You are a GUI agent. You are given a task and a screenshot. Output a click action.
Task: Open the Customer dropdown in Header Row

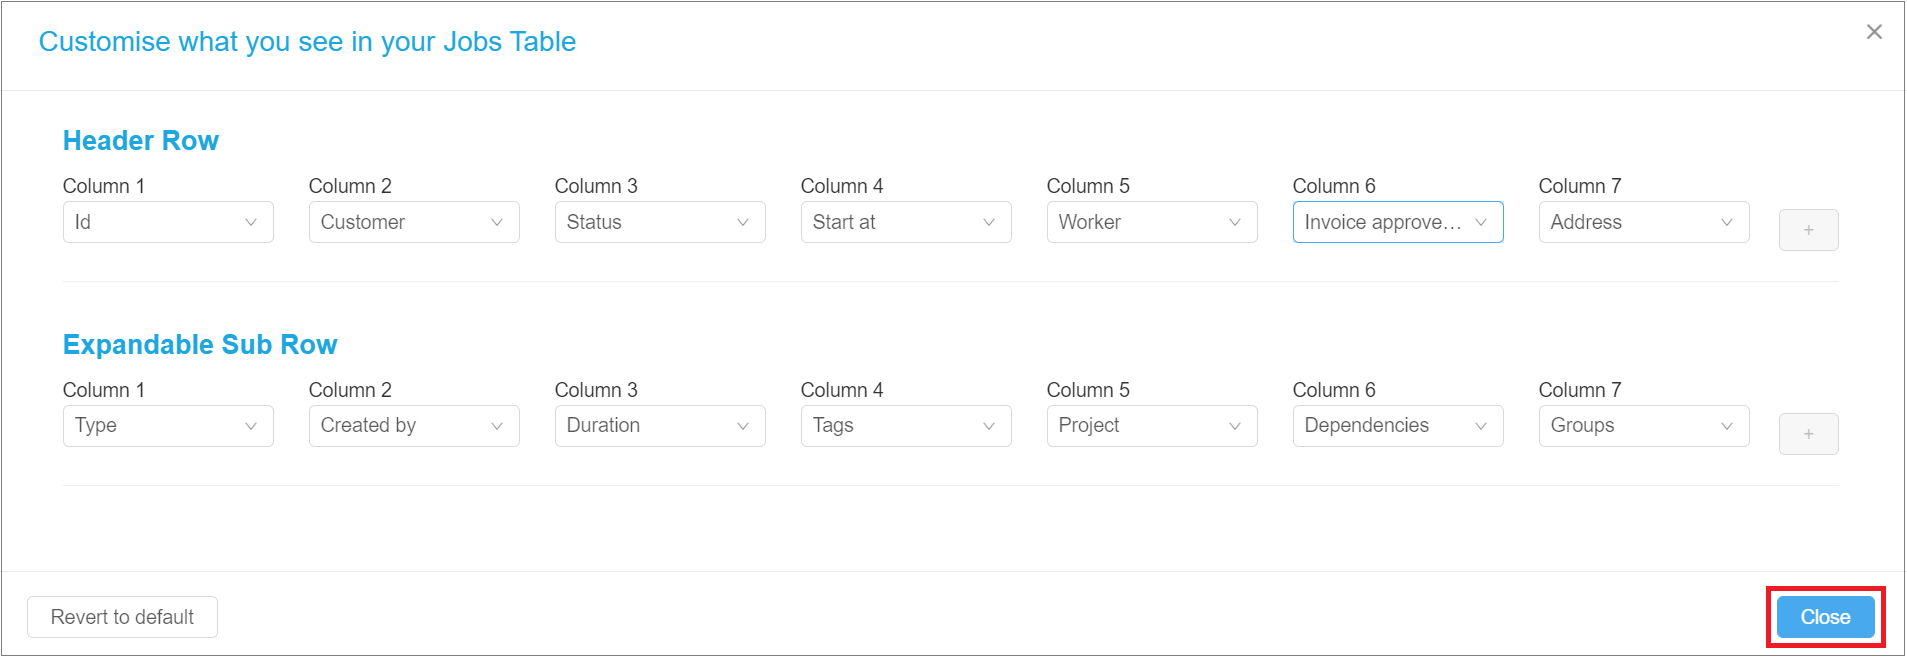413,222
